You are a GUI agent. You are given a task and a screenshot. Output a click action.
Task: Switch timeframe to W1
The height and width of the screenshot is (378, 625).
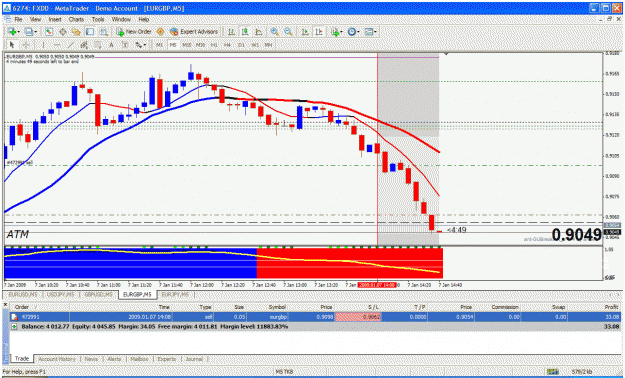point(255,45)
